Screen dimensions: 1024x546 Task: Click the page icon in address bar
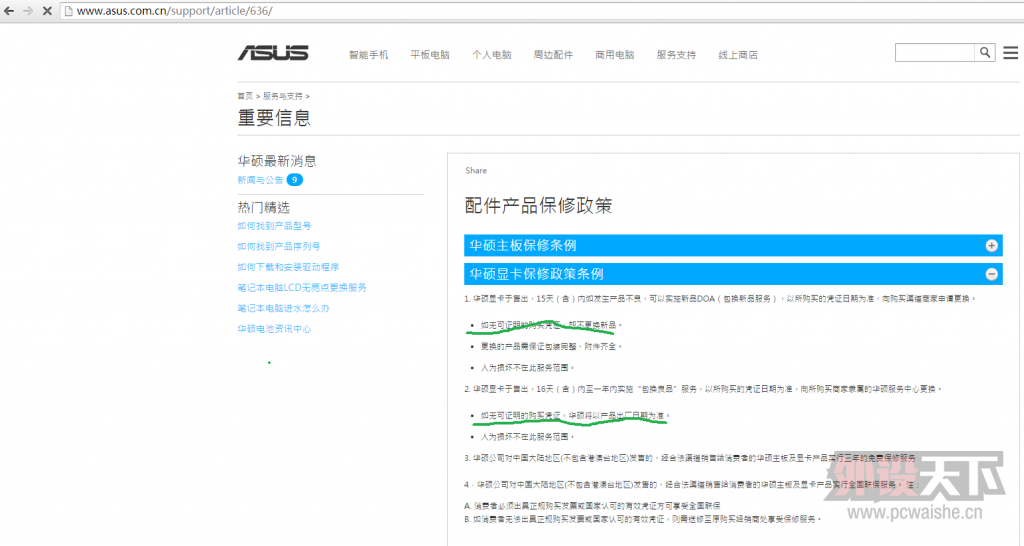(68, 11)
